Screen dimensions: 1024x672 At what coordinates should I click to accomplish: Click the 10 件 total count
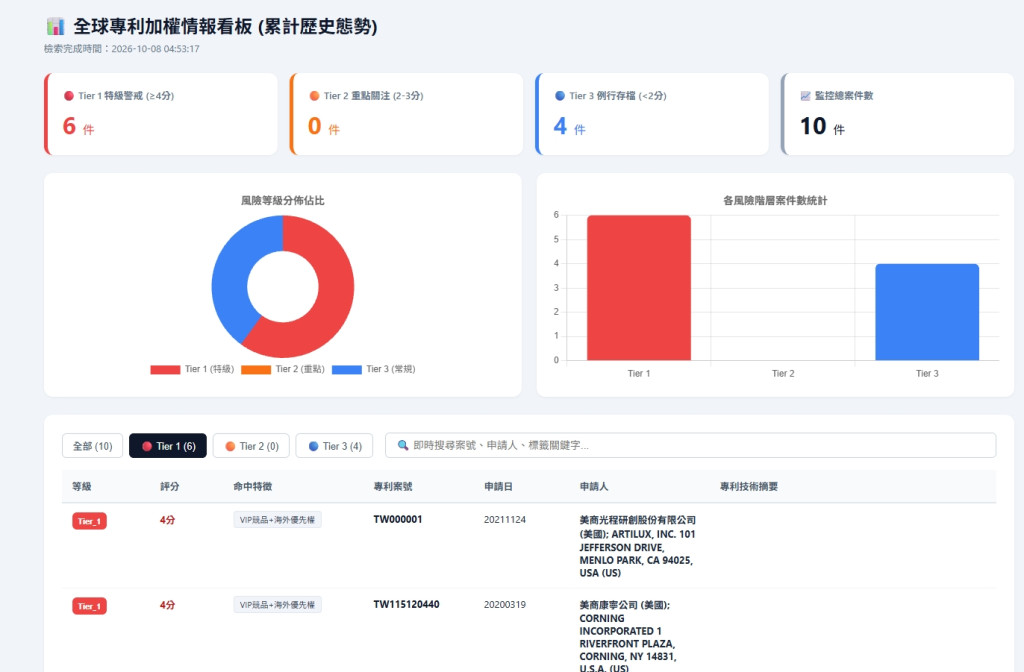coord(822,126)
